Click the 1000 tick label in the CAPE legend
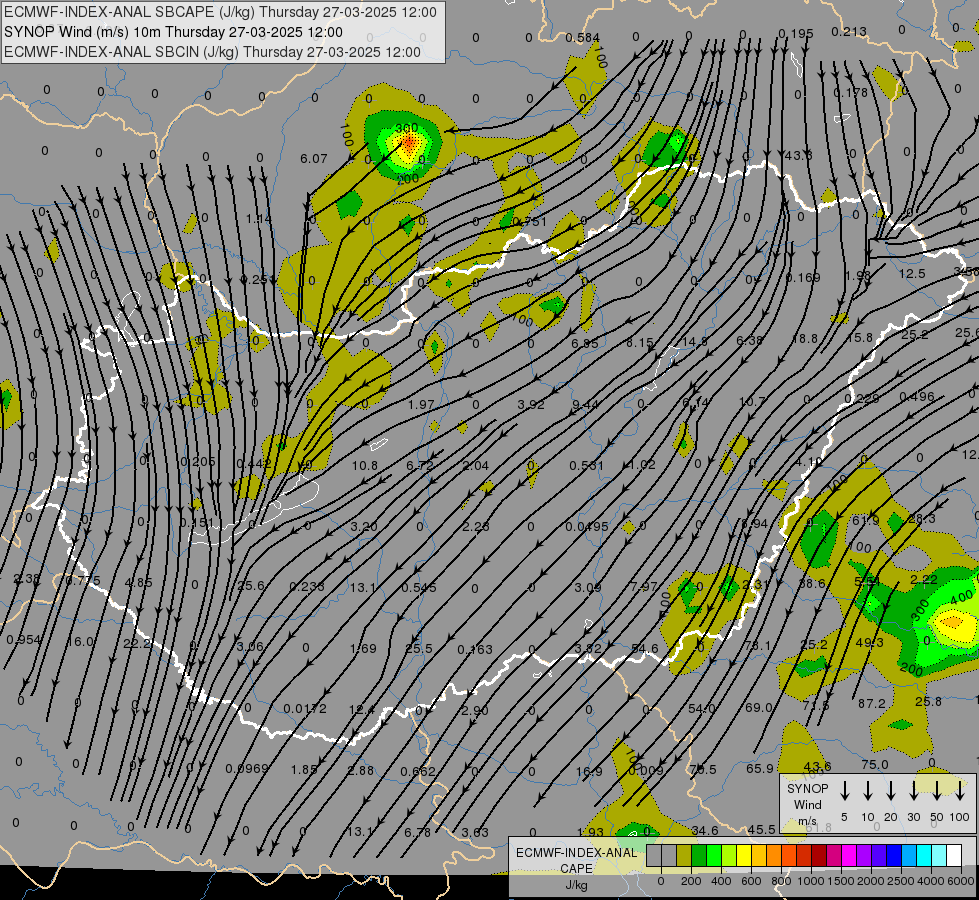This screenshot has width=979, height=900. point(810,881)
